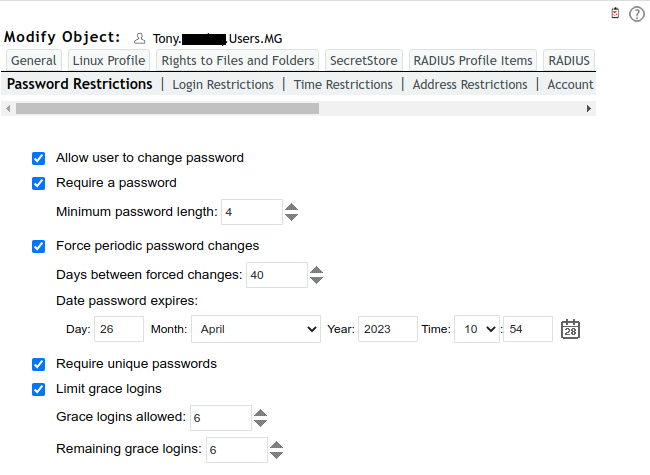Expand the Time hour dropdown
Image resolution: width=650 pixels, height=475 pixels.
click(x=476, y=329)
